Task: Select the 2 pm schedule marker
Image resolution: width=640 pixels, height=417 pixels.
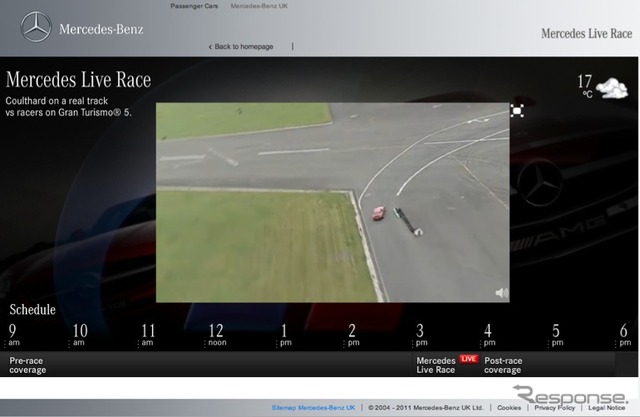Action: [353, 335]
